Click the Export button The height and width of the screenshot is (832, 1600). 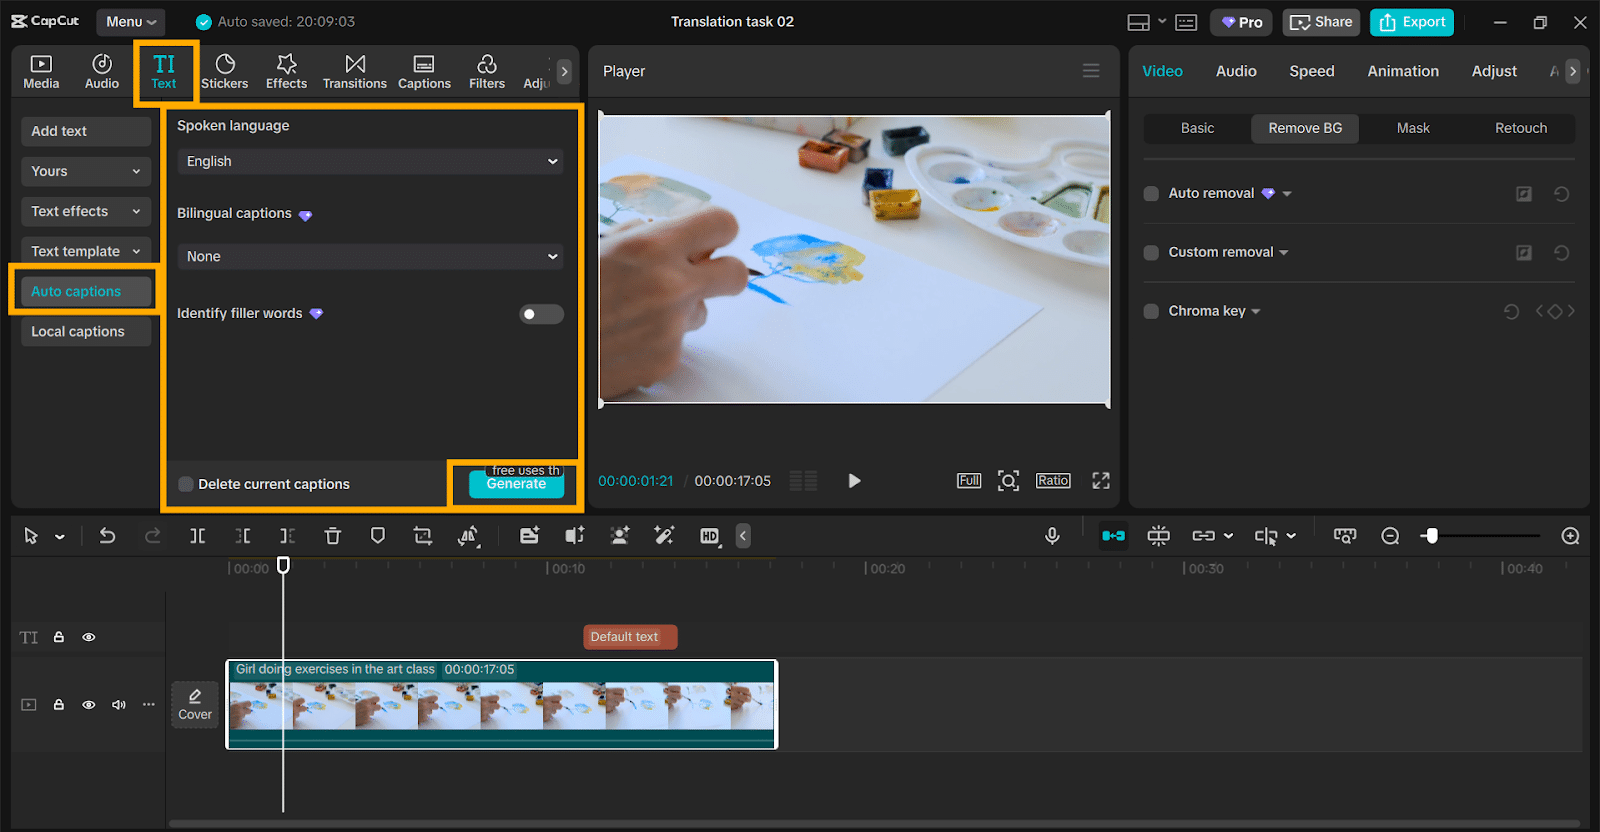(x=1412, y=22)
